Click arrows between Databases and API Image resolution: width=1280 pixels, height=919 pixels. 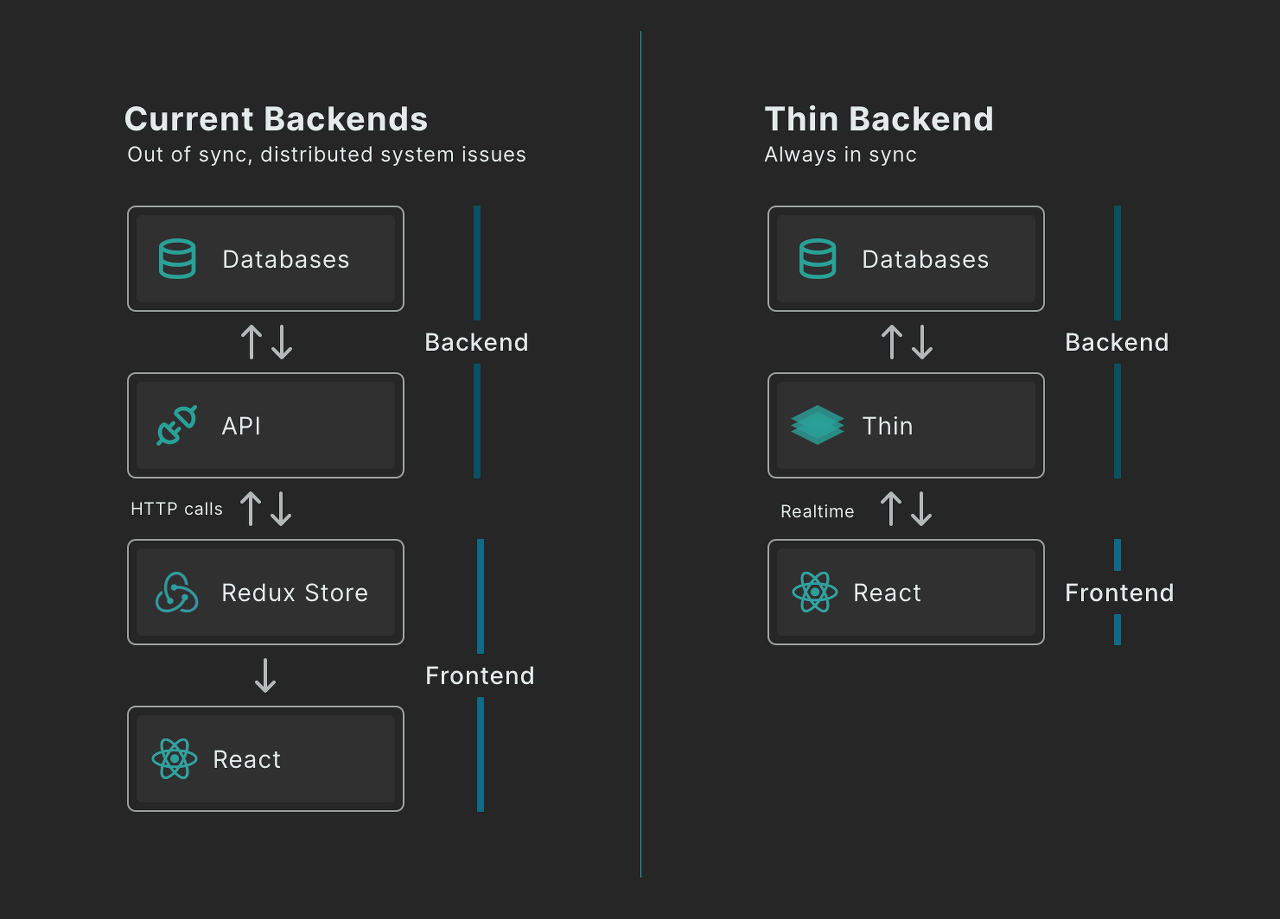tap(266, 342)
